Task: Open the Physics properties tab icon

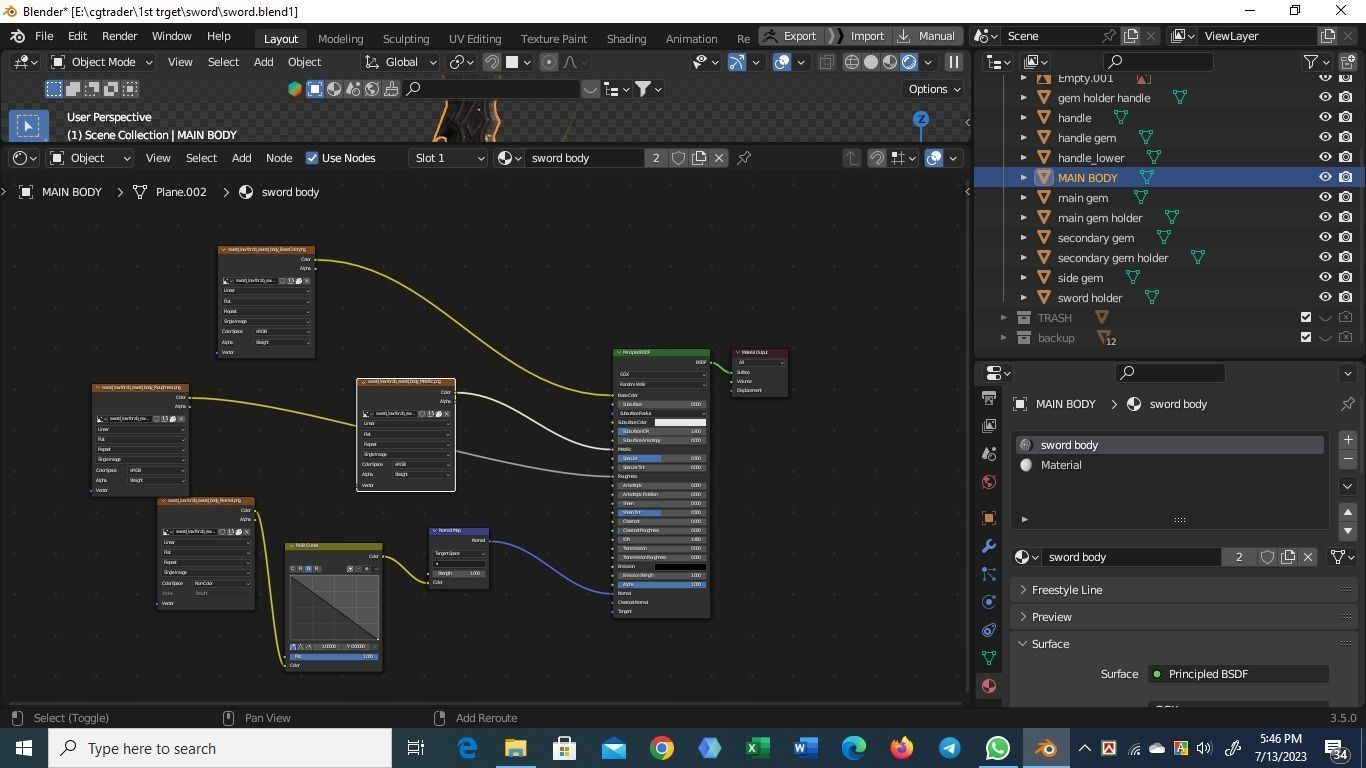Action: click(x=989, y=602)
